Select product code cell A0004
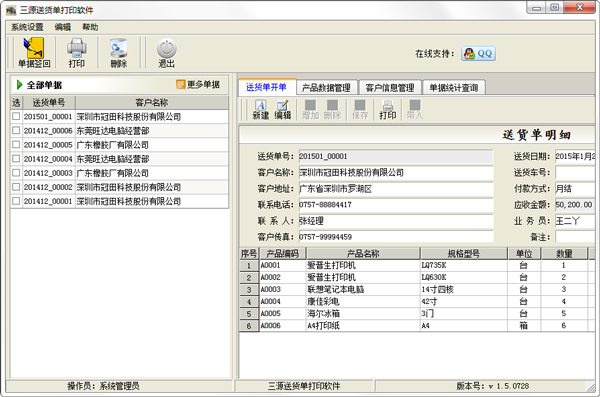The height and width of the screenshot is (397, 600). click(x=283, y=302)
